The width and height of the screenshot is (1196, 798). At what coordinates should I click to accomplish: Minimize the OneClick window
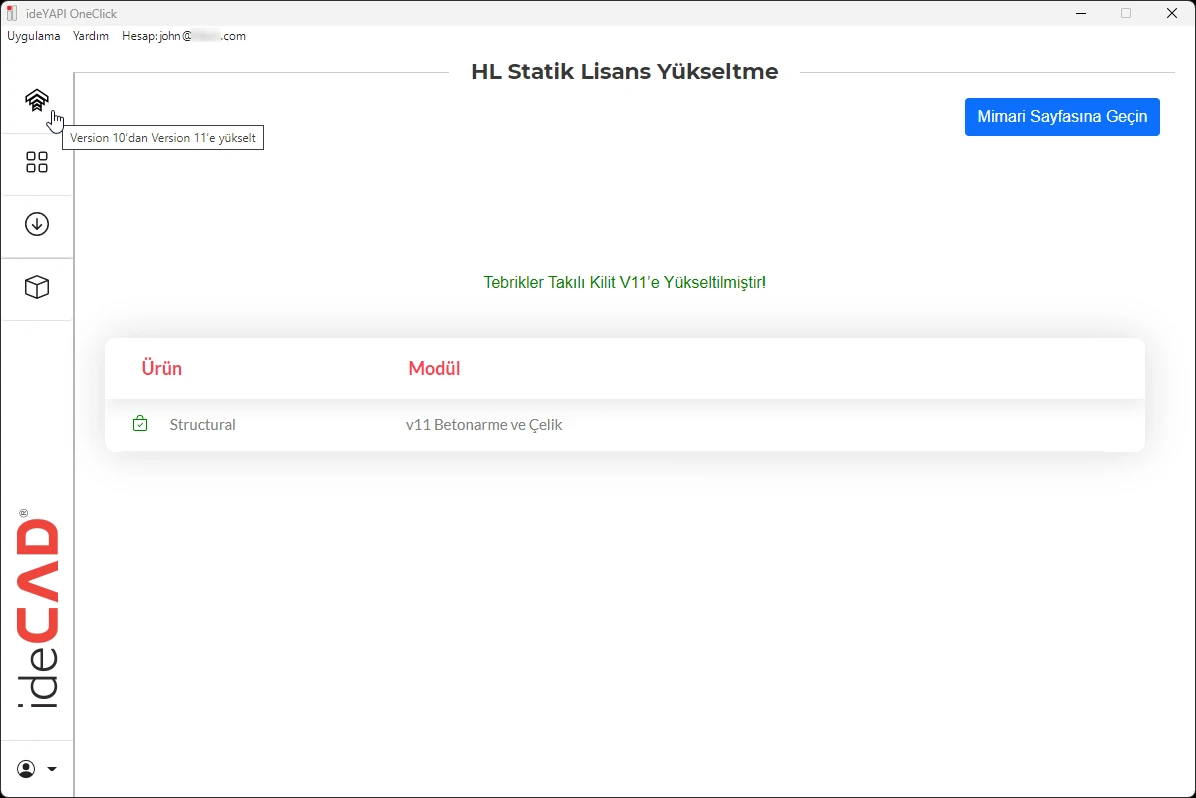tap(1081, 13)
